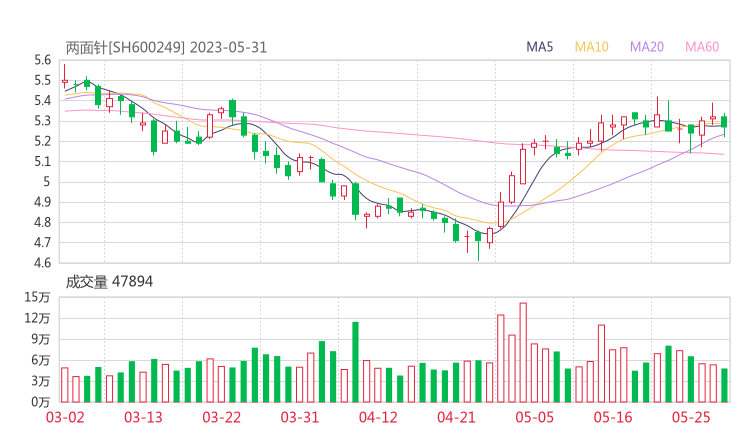Click the 15万 volume axis label

pyautogui.click(x=37, y=297)
